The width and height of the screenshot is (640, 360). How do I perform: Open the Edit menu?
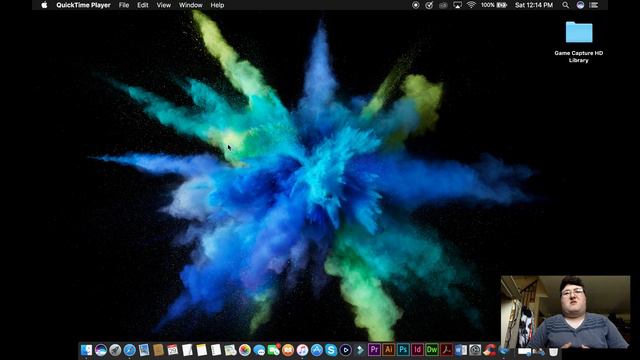tap(143, 5)
